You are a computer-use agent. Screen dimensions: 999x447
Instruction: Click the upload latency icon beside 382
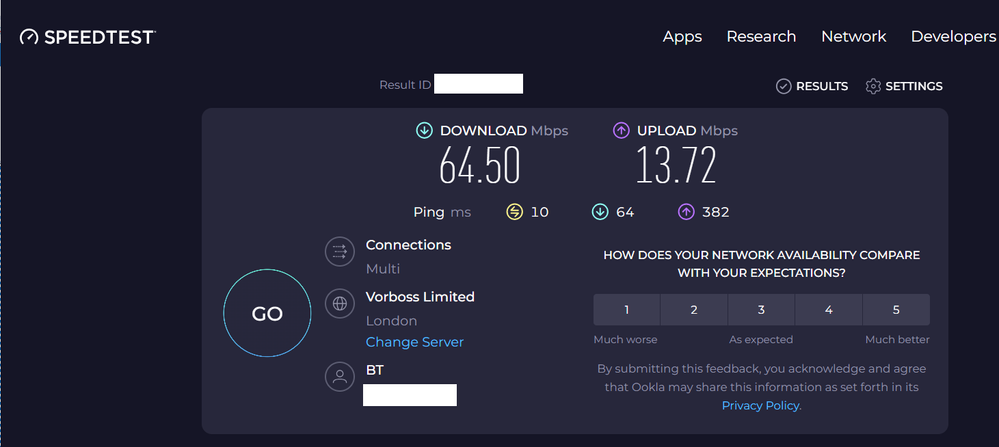coord(686,212)
